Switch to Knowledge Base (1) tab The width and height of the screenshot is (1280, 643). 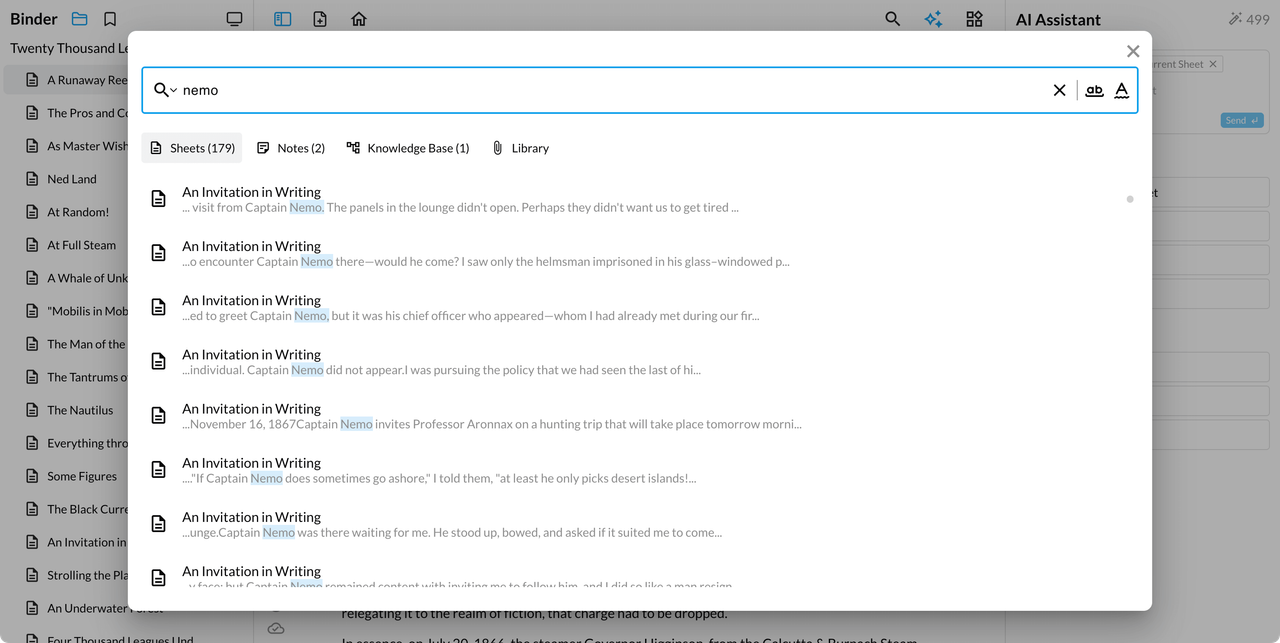click(x=407, y=148)
